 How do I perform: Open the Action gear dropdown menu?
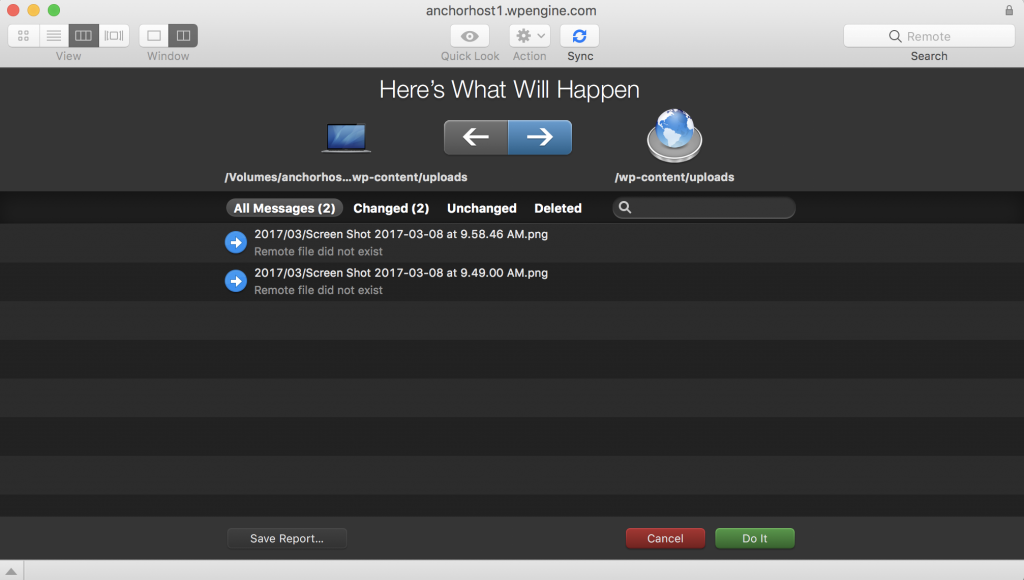tap(529, 36)
